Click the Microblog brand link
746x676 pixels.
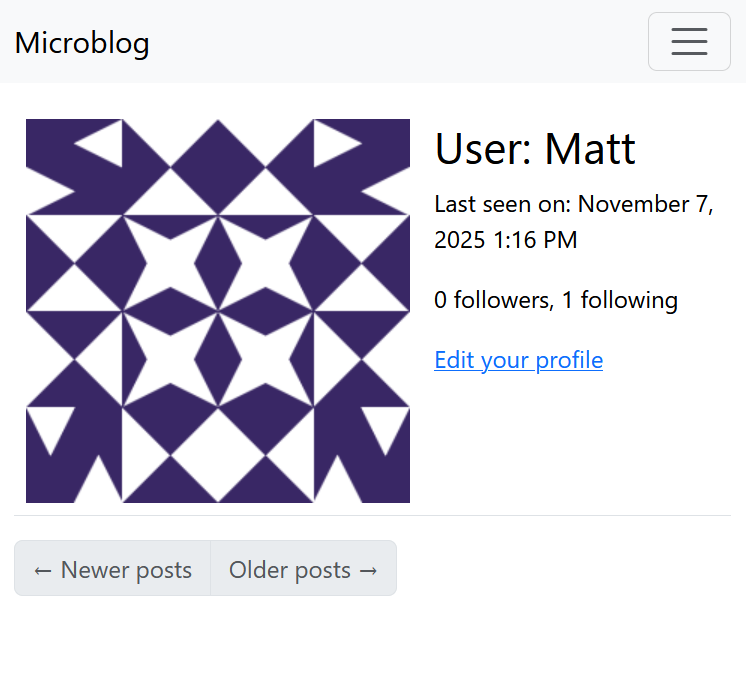(x=82, y=43)
